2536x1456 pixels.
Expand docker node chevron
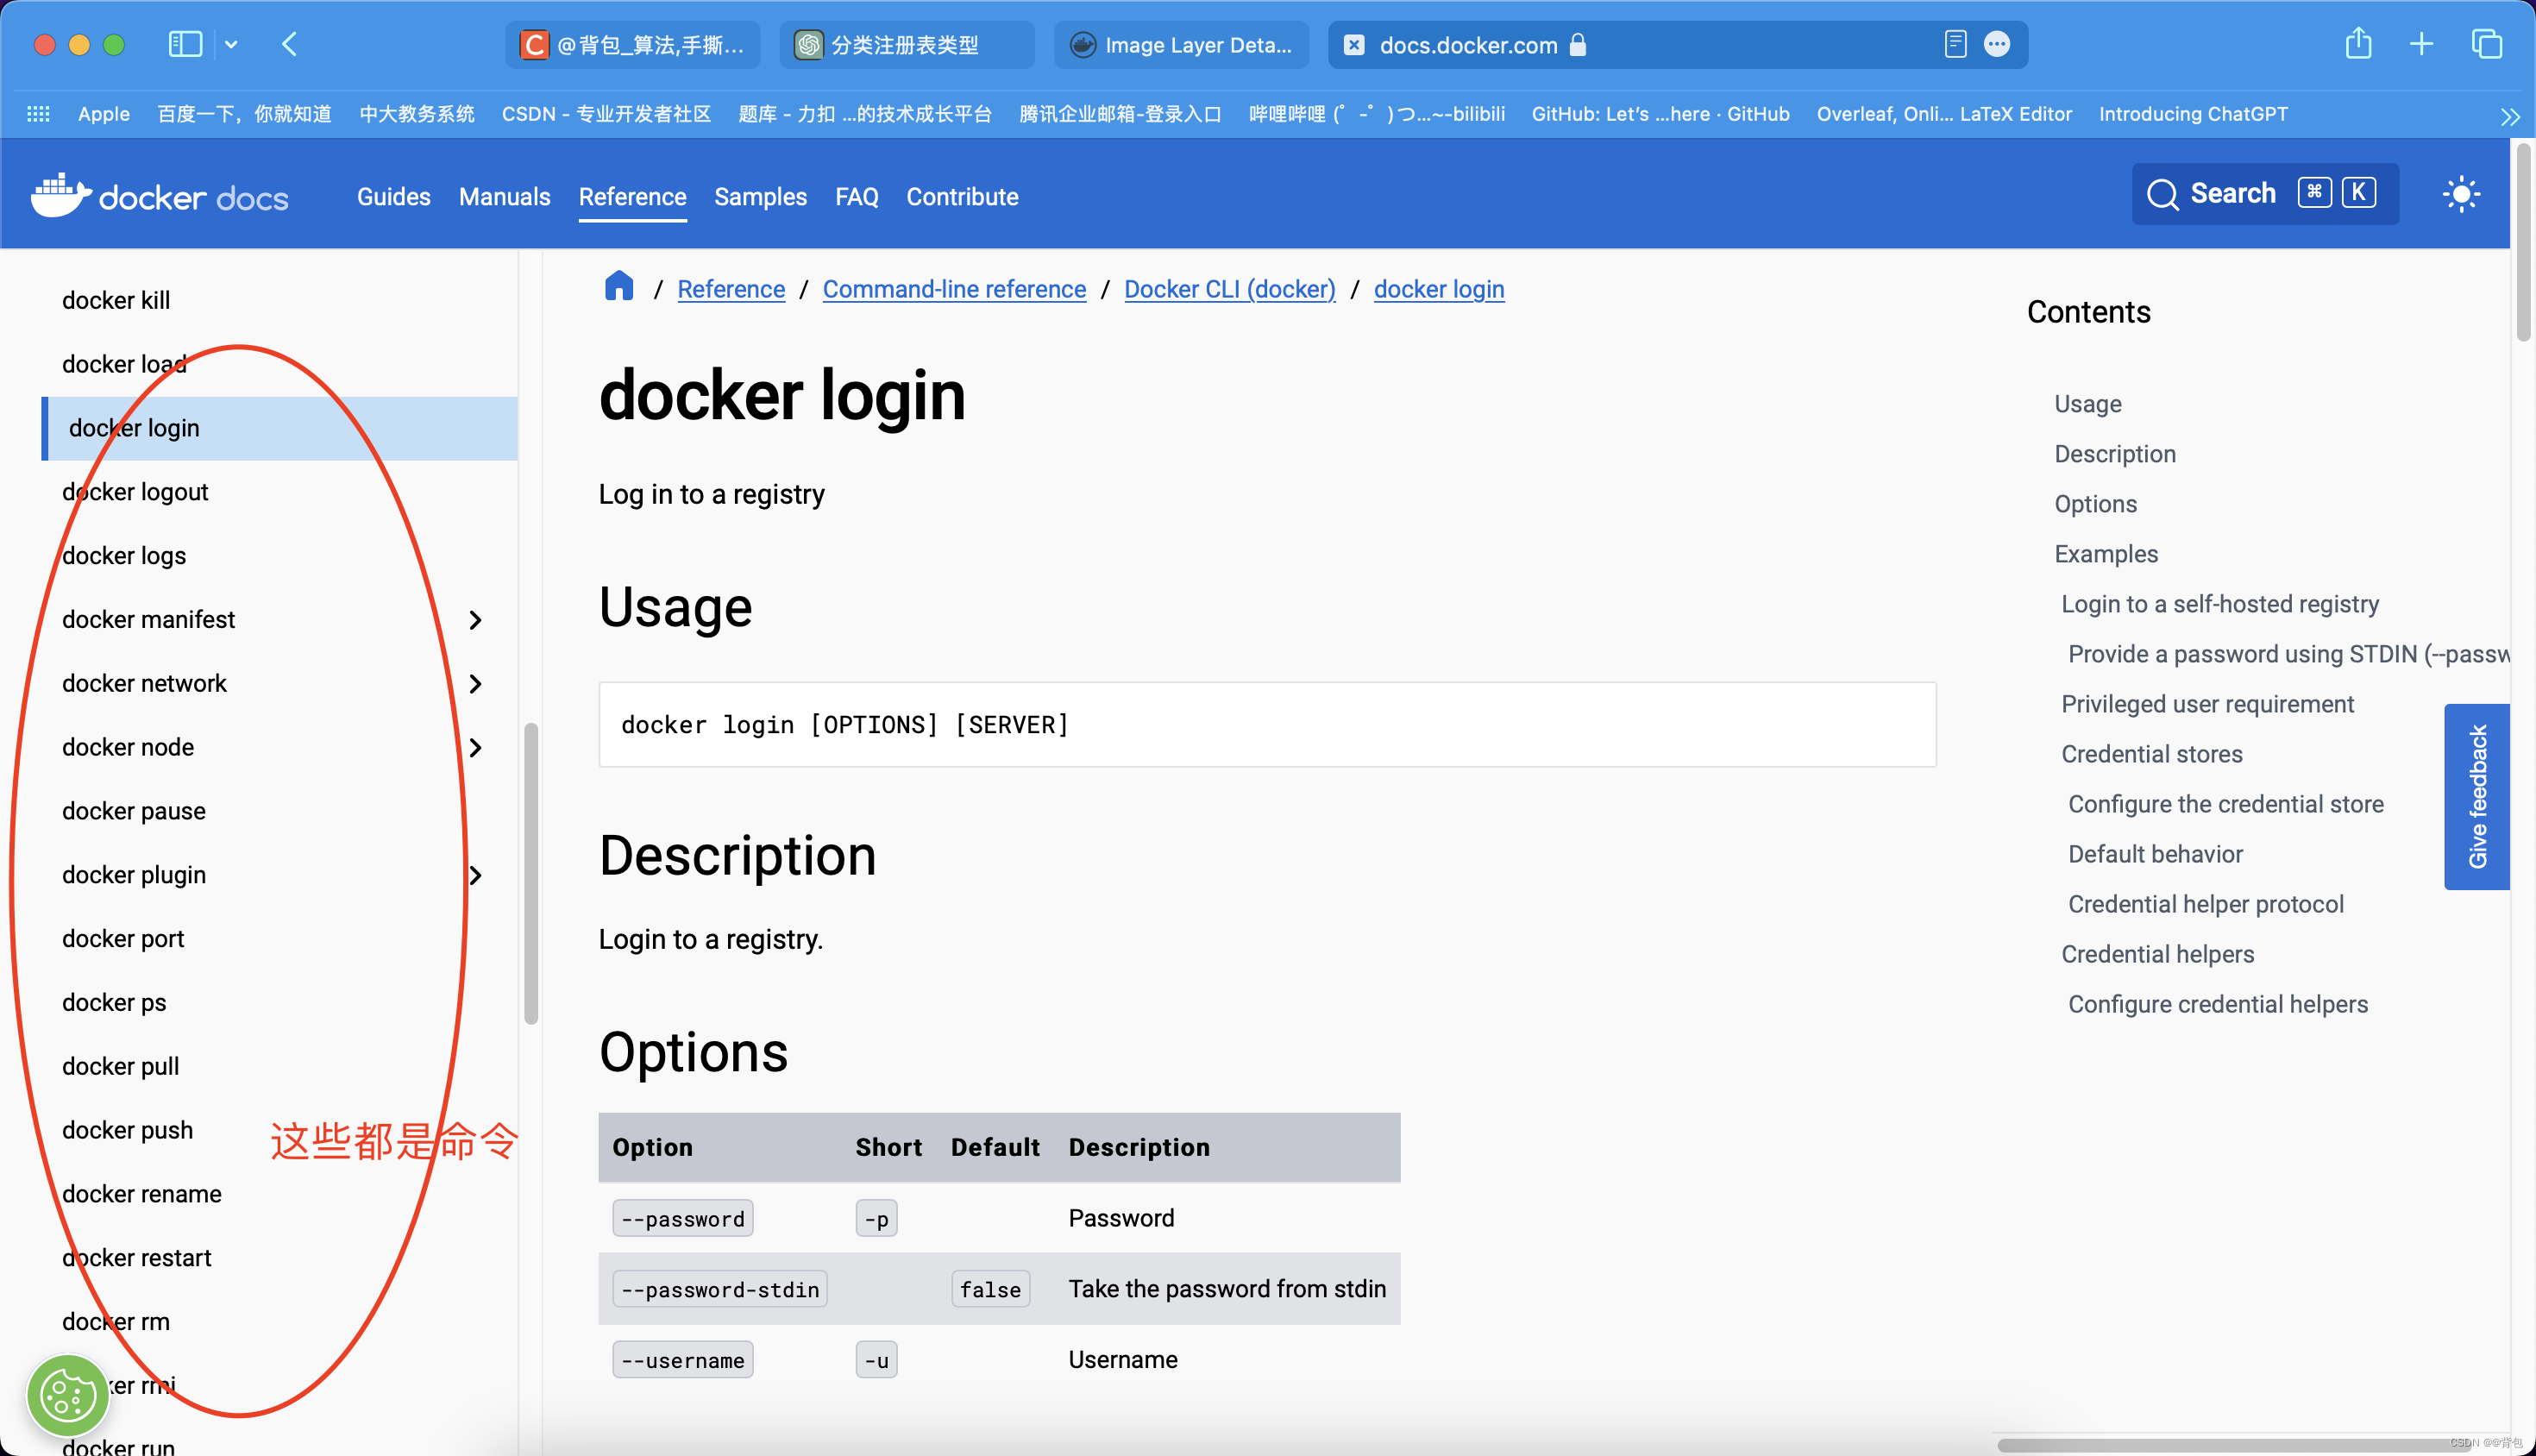pos(475,748)
